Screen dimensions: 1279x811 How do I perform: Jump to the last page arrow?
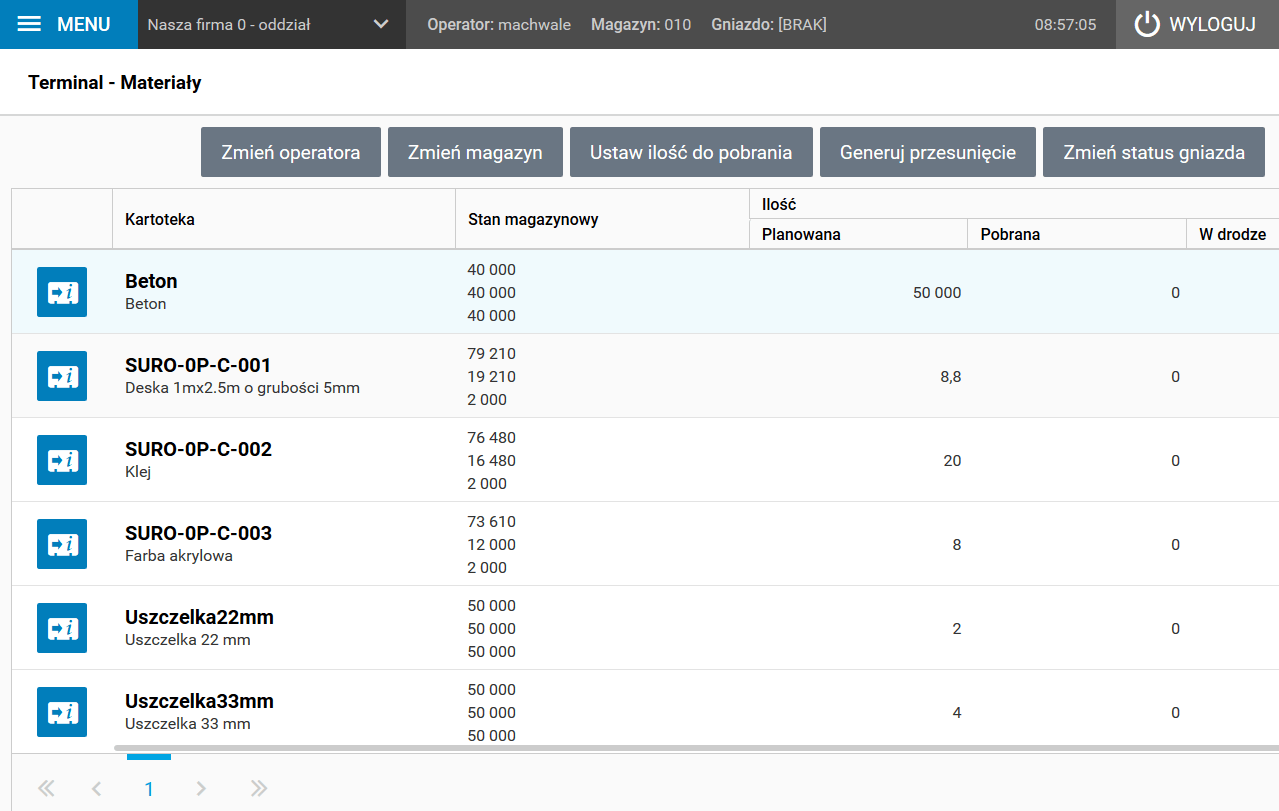(259, 789)
